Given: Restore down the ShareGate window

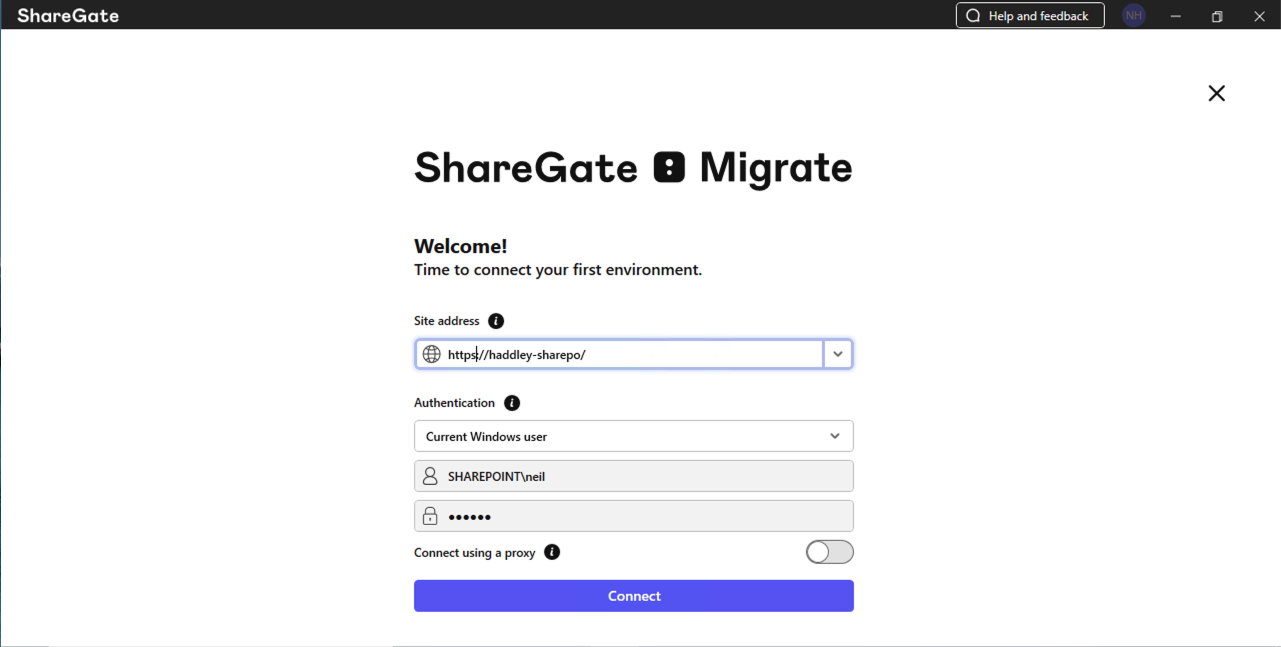Looking at the screenshot, I should [1217, 15].
